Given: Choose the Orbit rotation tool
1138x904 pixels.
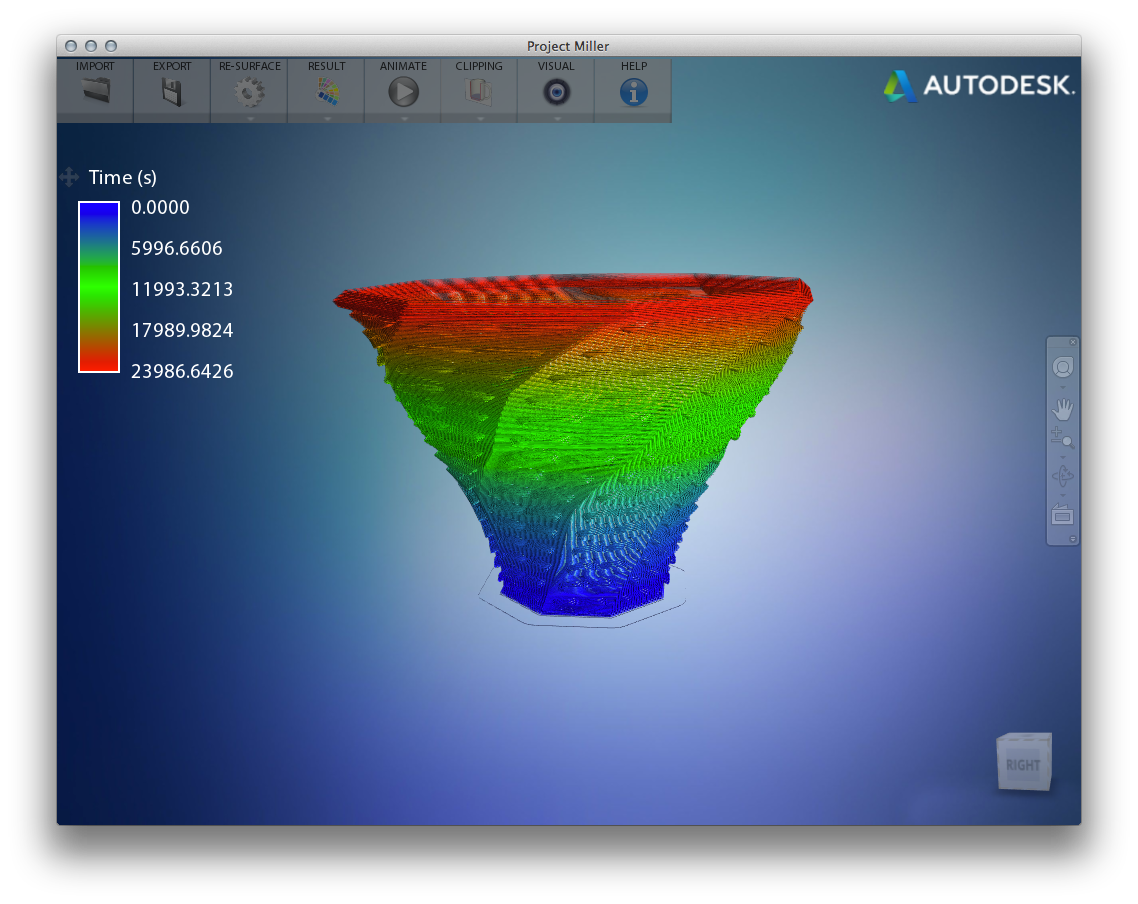Looking at the screenshot, I should click(1062, 476).
